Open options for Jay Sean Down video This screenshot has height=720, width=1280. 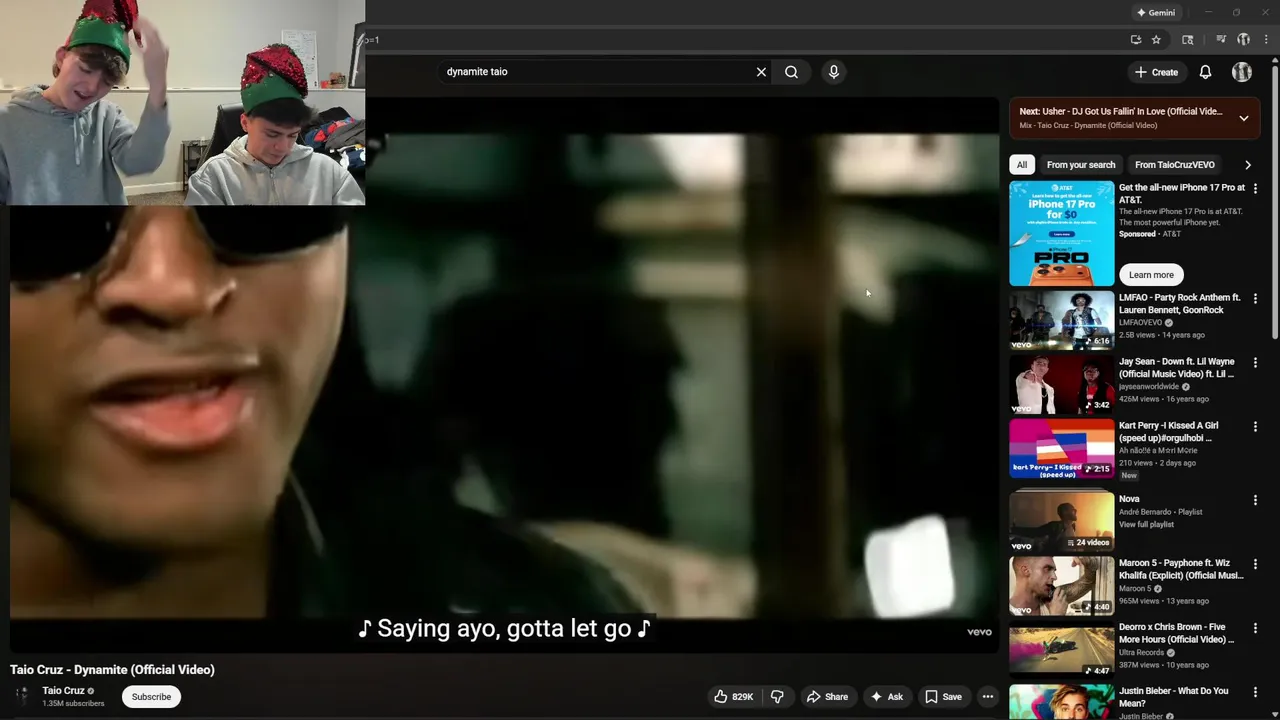[1255, 362]
